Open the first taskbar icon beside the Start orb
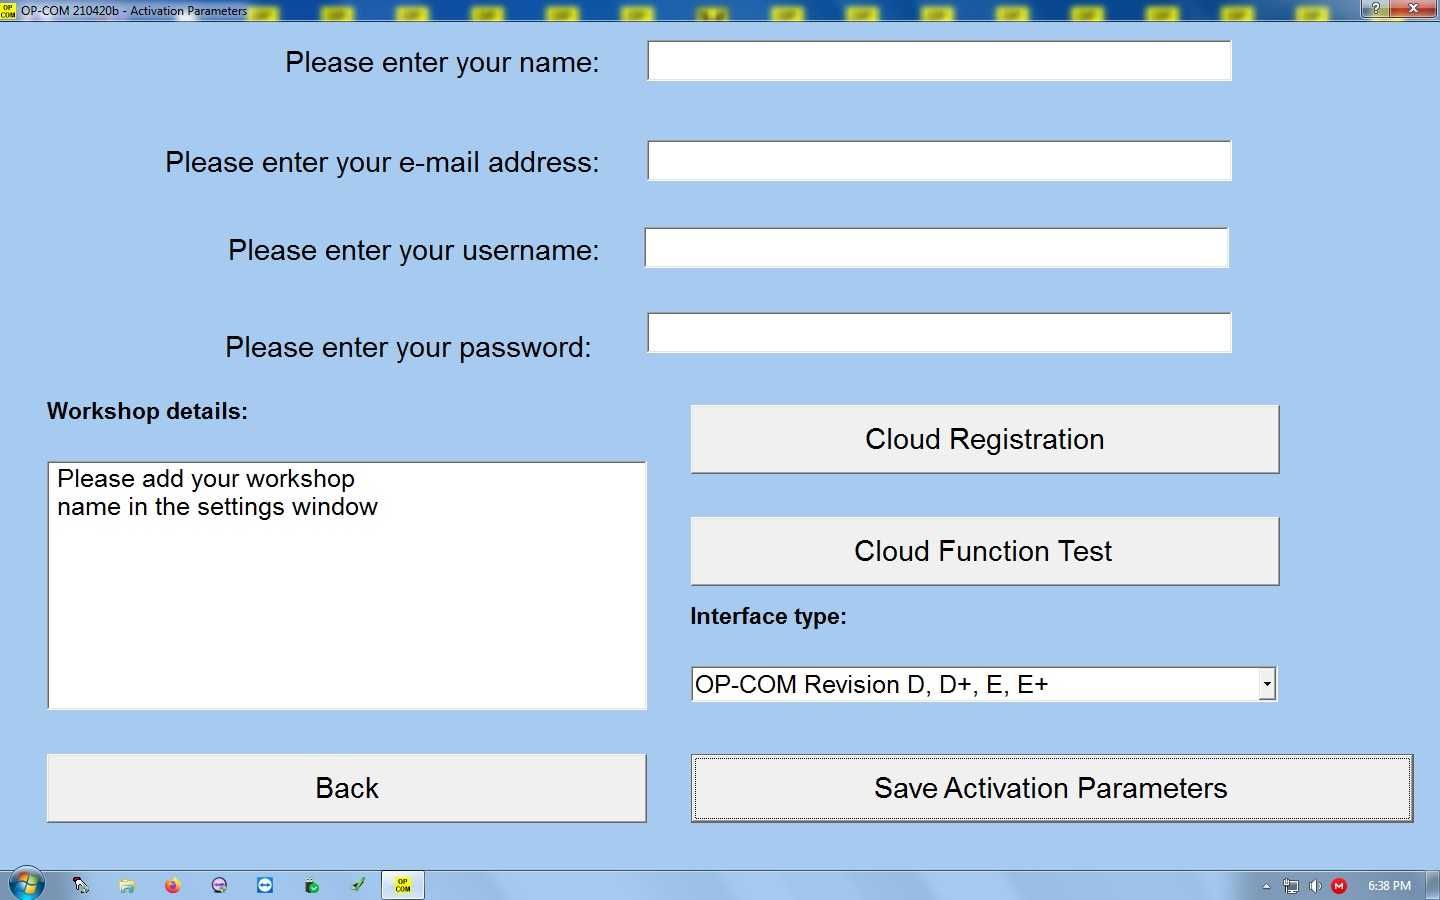The image size is (1440, 900). point(81,885)
